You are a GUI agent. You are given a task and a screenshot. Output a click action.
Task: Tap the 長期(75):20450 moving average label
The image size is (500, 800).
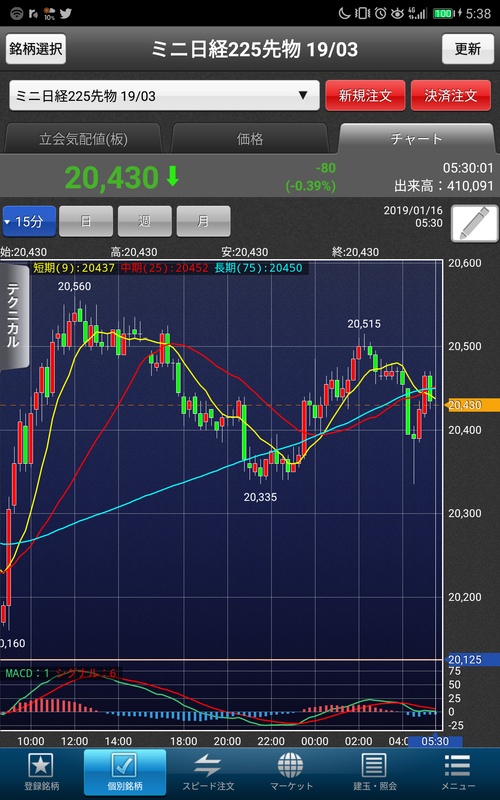(x=258, y=268)
